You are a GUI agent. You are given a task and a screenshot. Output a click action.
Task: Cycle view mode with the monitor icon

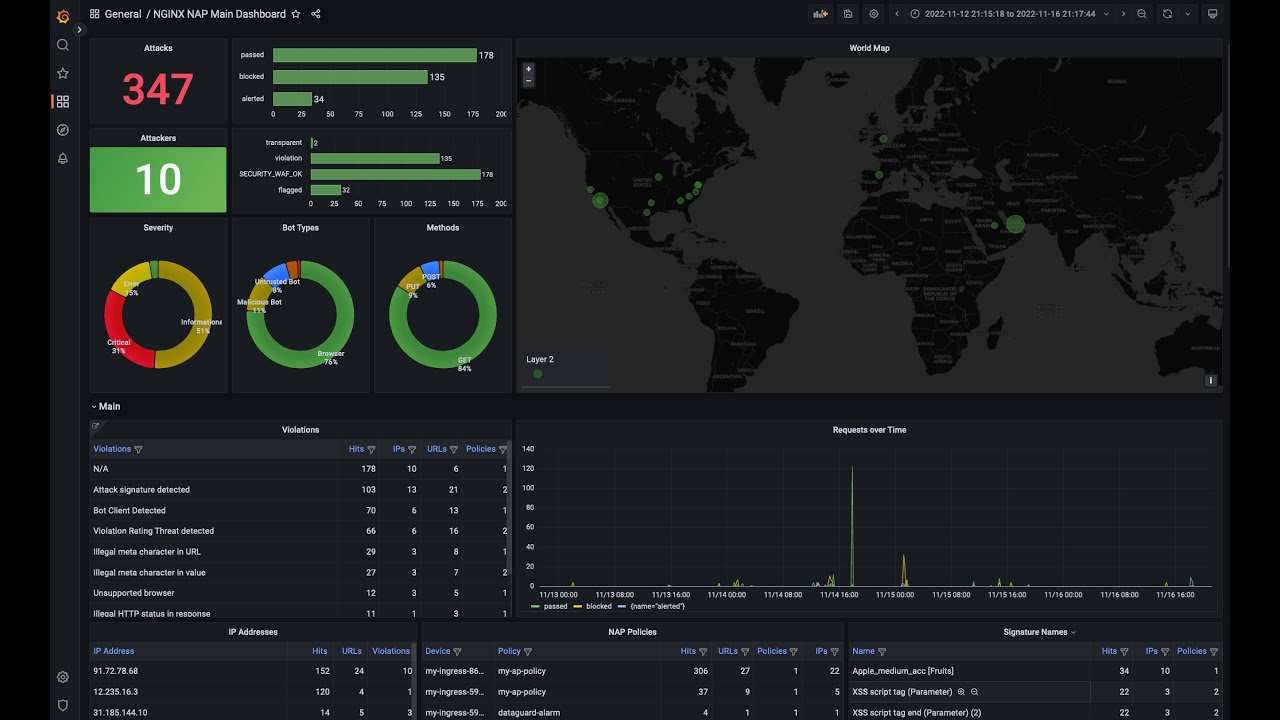(1213, 14)
